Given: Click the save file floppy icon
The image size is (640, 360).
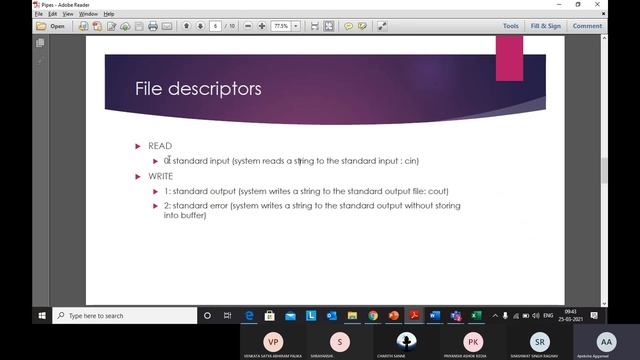Looking at the screenshot, I should coord(139,26).
